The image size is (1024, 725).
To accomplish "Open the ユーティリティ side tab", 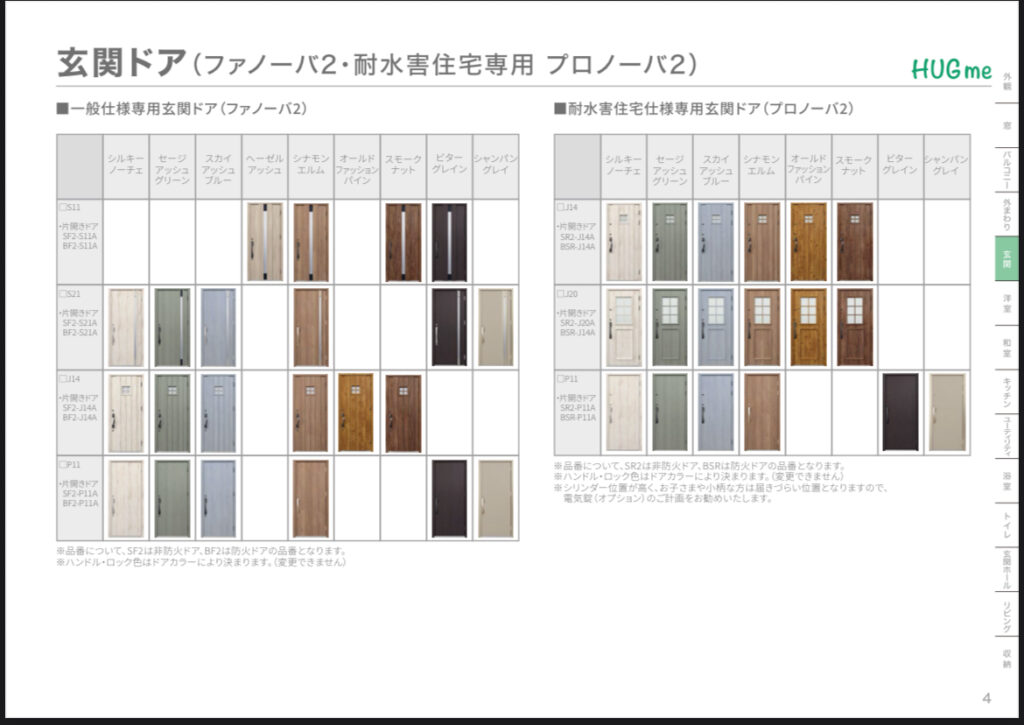I will (x=1007, y=436).
